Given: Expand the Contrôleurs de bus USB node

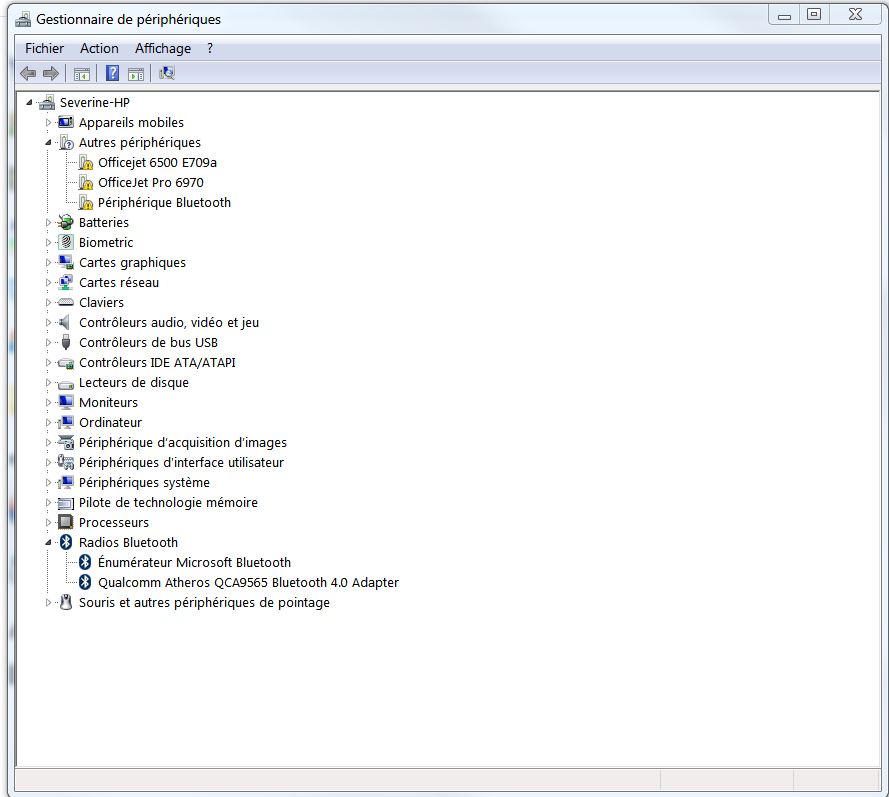Looking at the screenshot, I should click(x=47, y=342).
